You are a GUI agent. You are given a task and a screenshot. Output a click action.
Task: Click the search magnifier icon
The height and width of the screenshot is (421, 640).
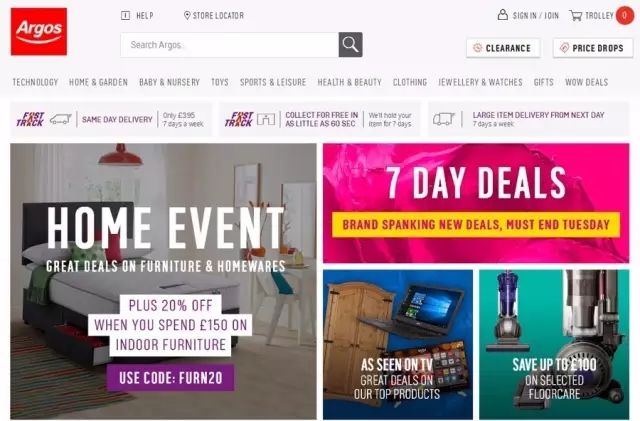(x=350, y=45)
